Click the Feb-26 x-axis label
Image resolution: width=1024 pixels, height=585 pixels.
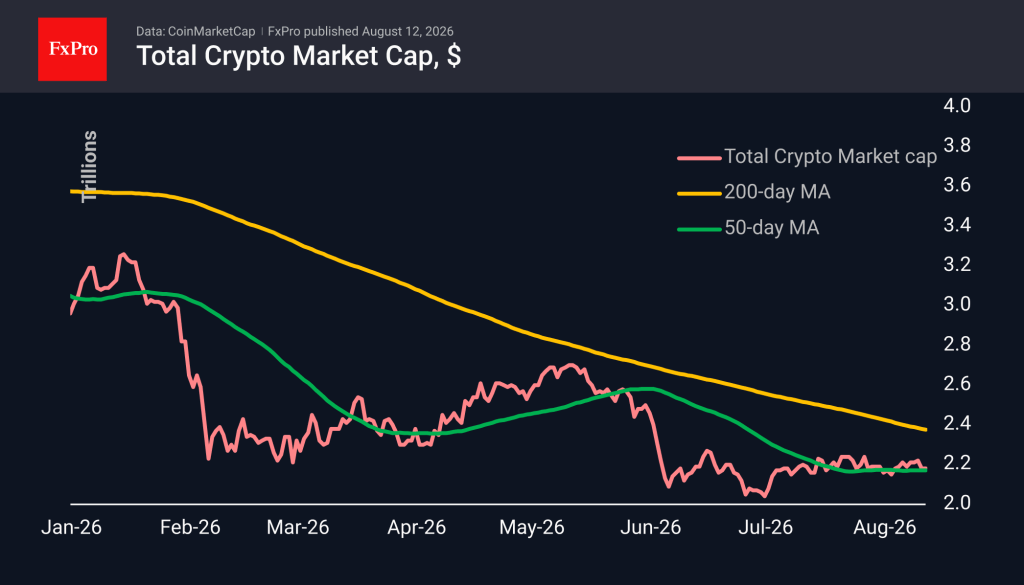[x=190, y=528]
